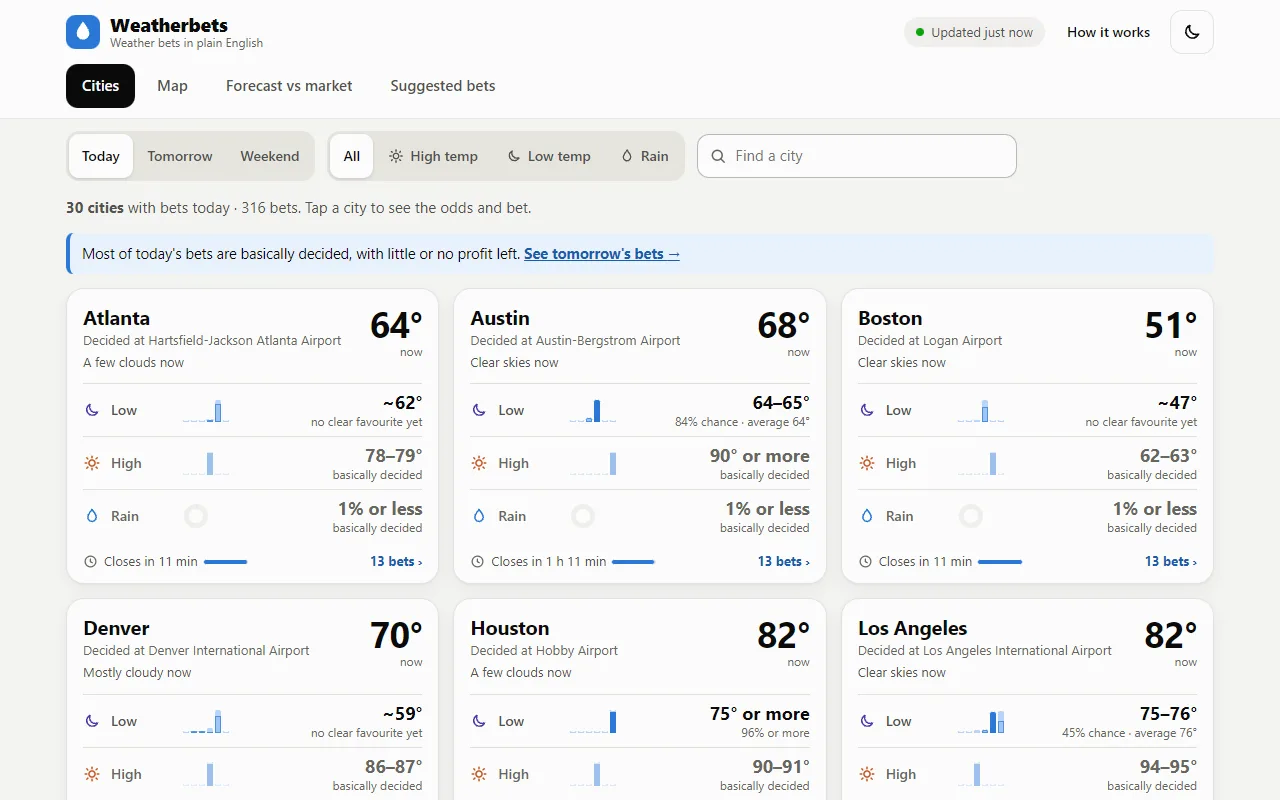Click the raindrop icon in Atlanta's Rain row
Viewport: 1280px width, 800px height.
[x=92, y=516]
